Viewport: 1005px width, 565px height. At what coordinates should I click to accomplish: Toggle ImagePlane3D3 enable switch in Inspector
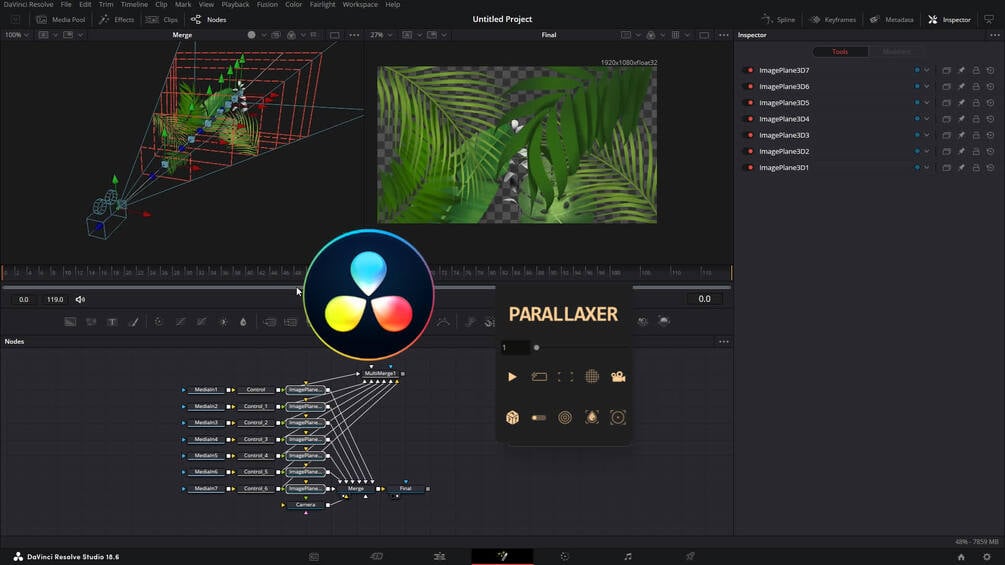[748, 135]
